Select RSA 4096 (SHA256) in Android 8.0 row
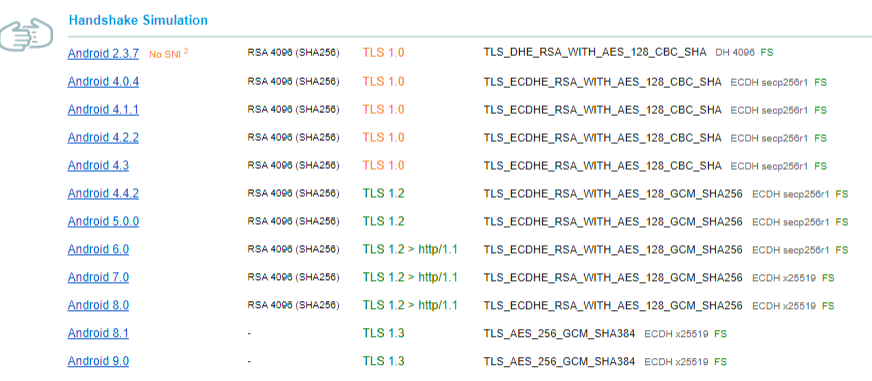The image size is (872, 381). (293, 305)
